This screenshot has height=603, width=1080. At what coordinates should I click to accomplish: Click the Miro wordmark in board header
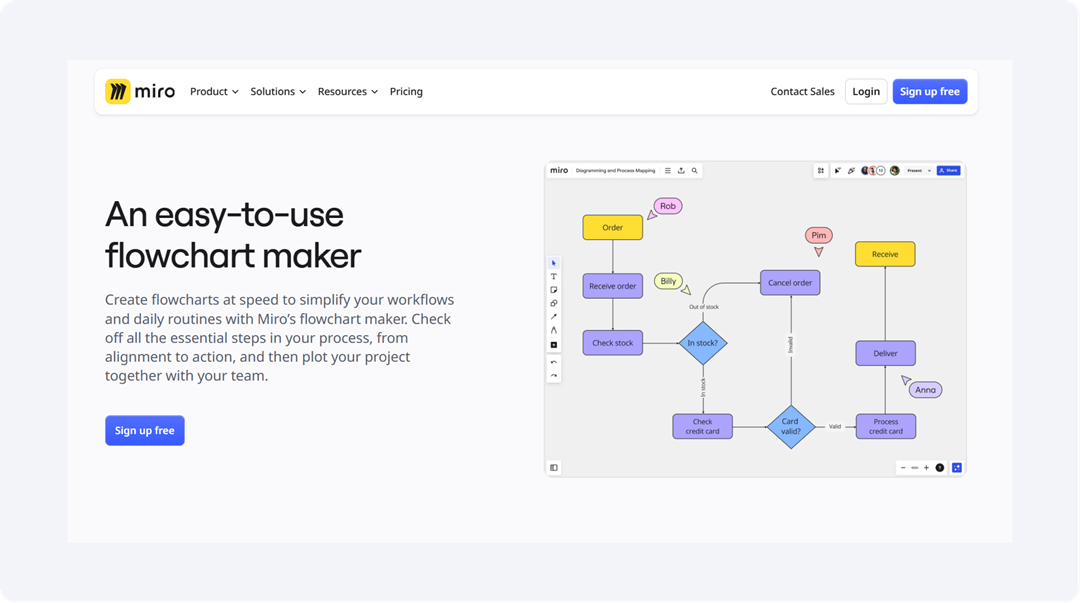coord(559,170)
